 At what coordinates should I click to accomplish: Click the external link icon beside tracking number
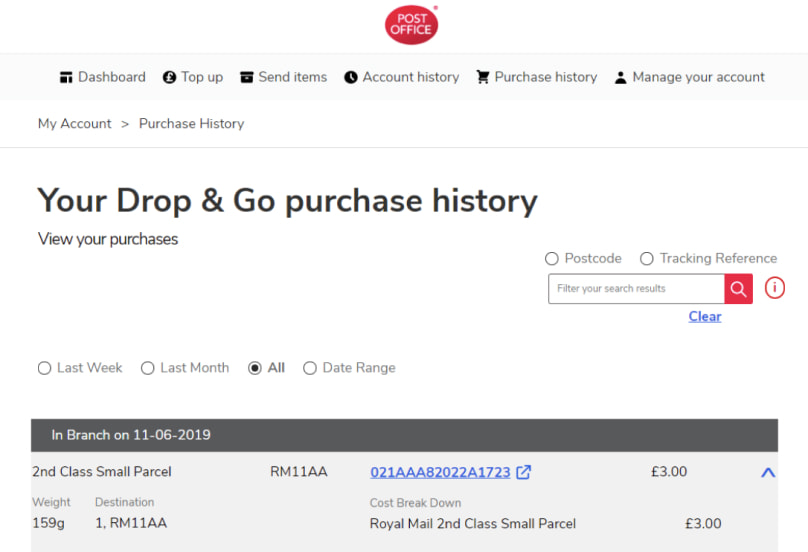click(x=524, y=472)
